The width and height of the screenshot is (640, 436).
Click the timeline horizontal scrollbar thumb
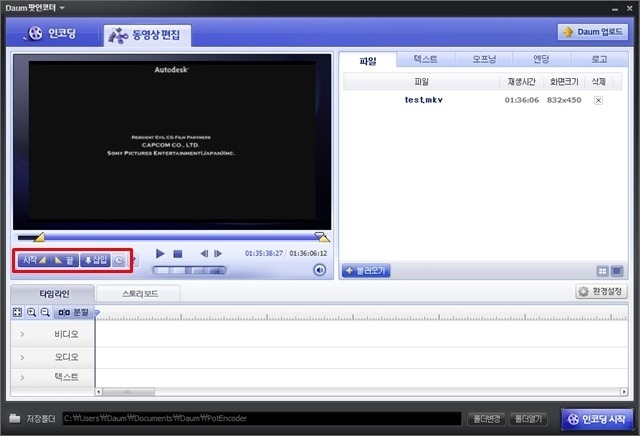coord(129,392)
